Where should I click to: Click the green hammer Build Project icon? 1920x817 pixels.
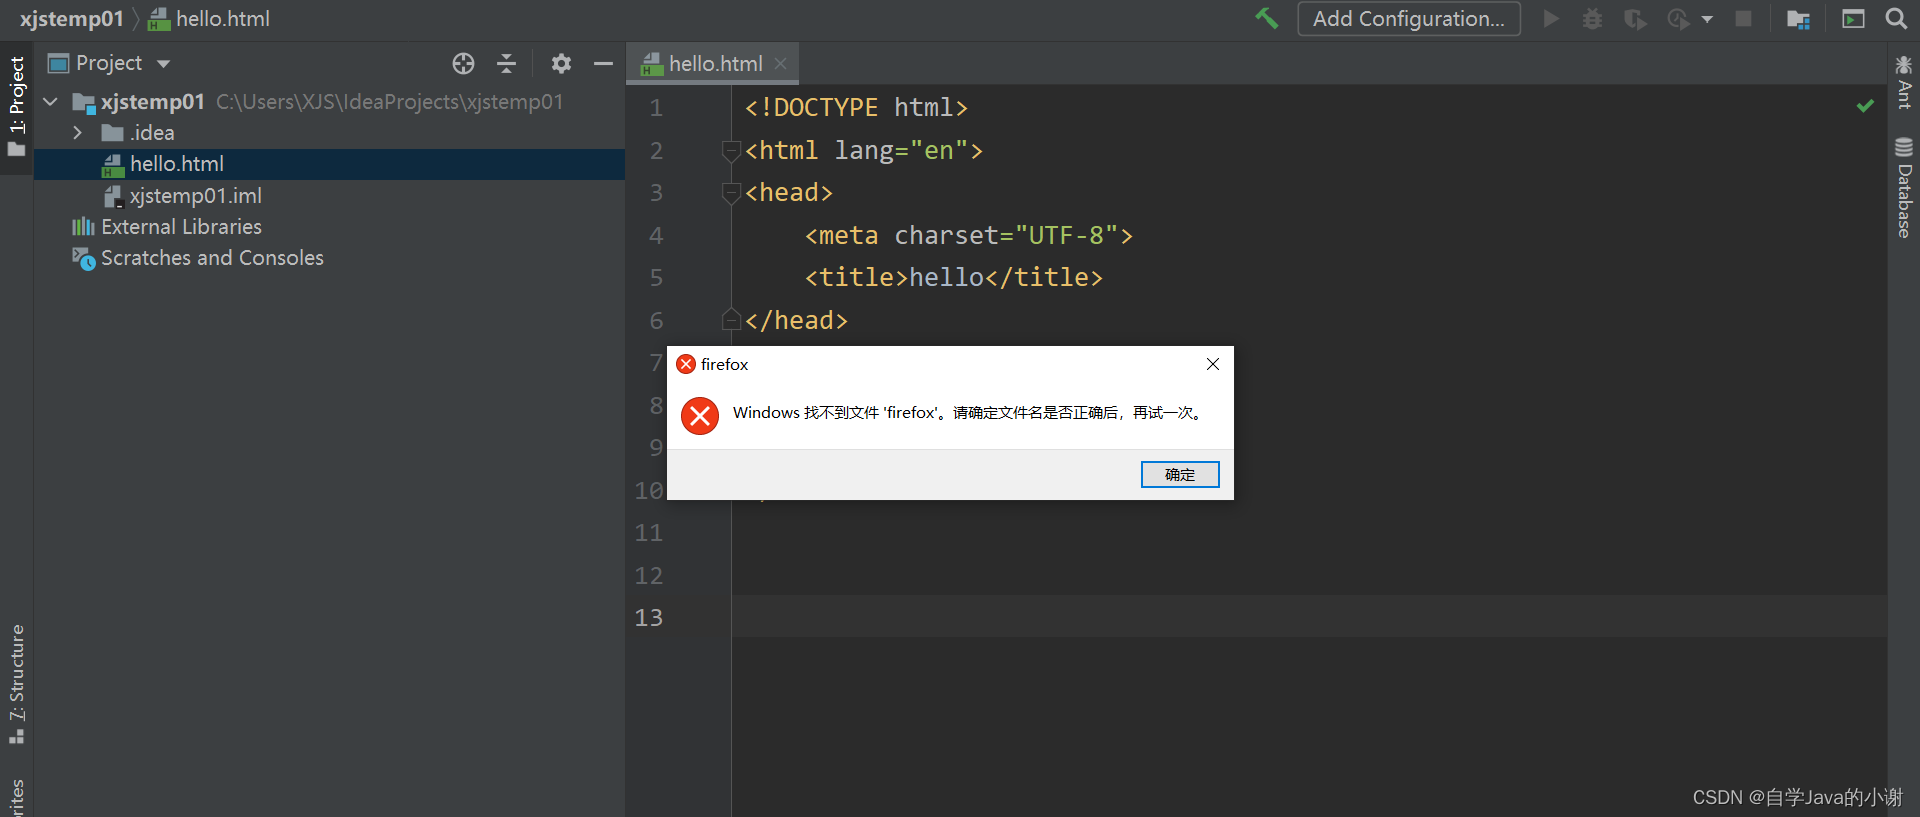pos(1266,18)
